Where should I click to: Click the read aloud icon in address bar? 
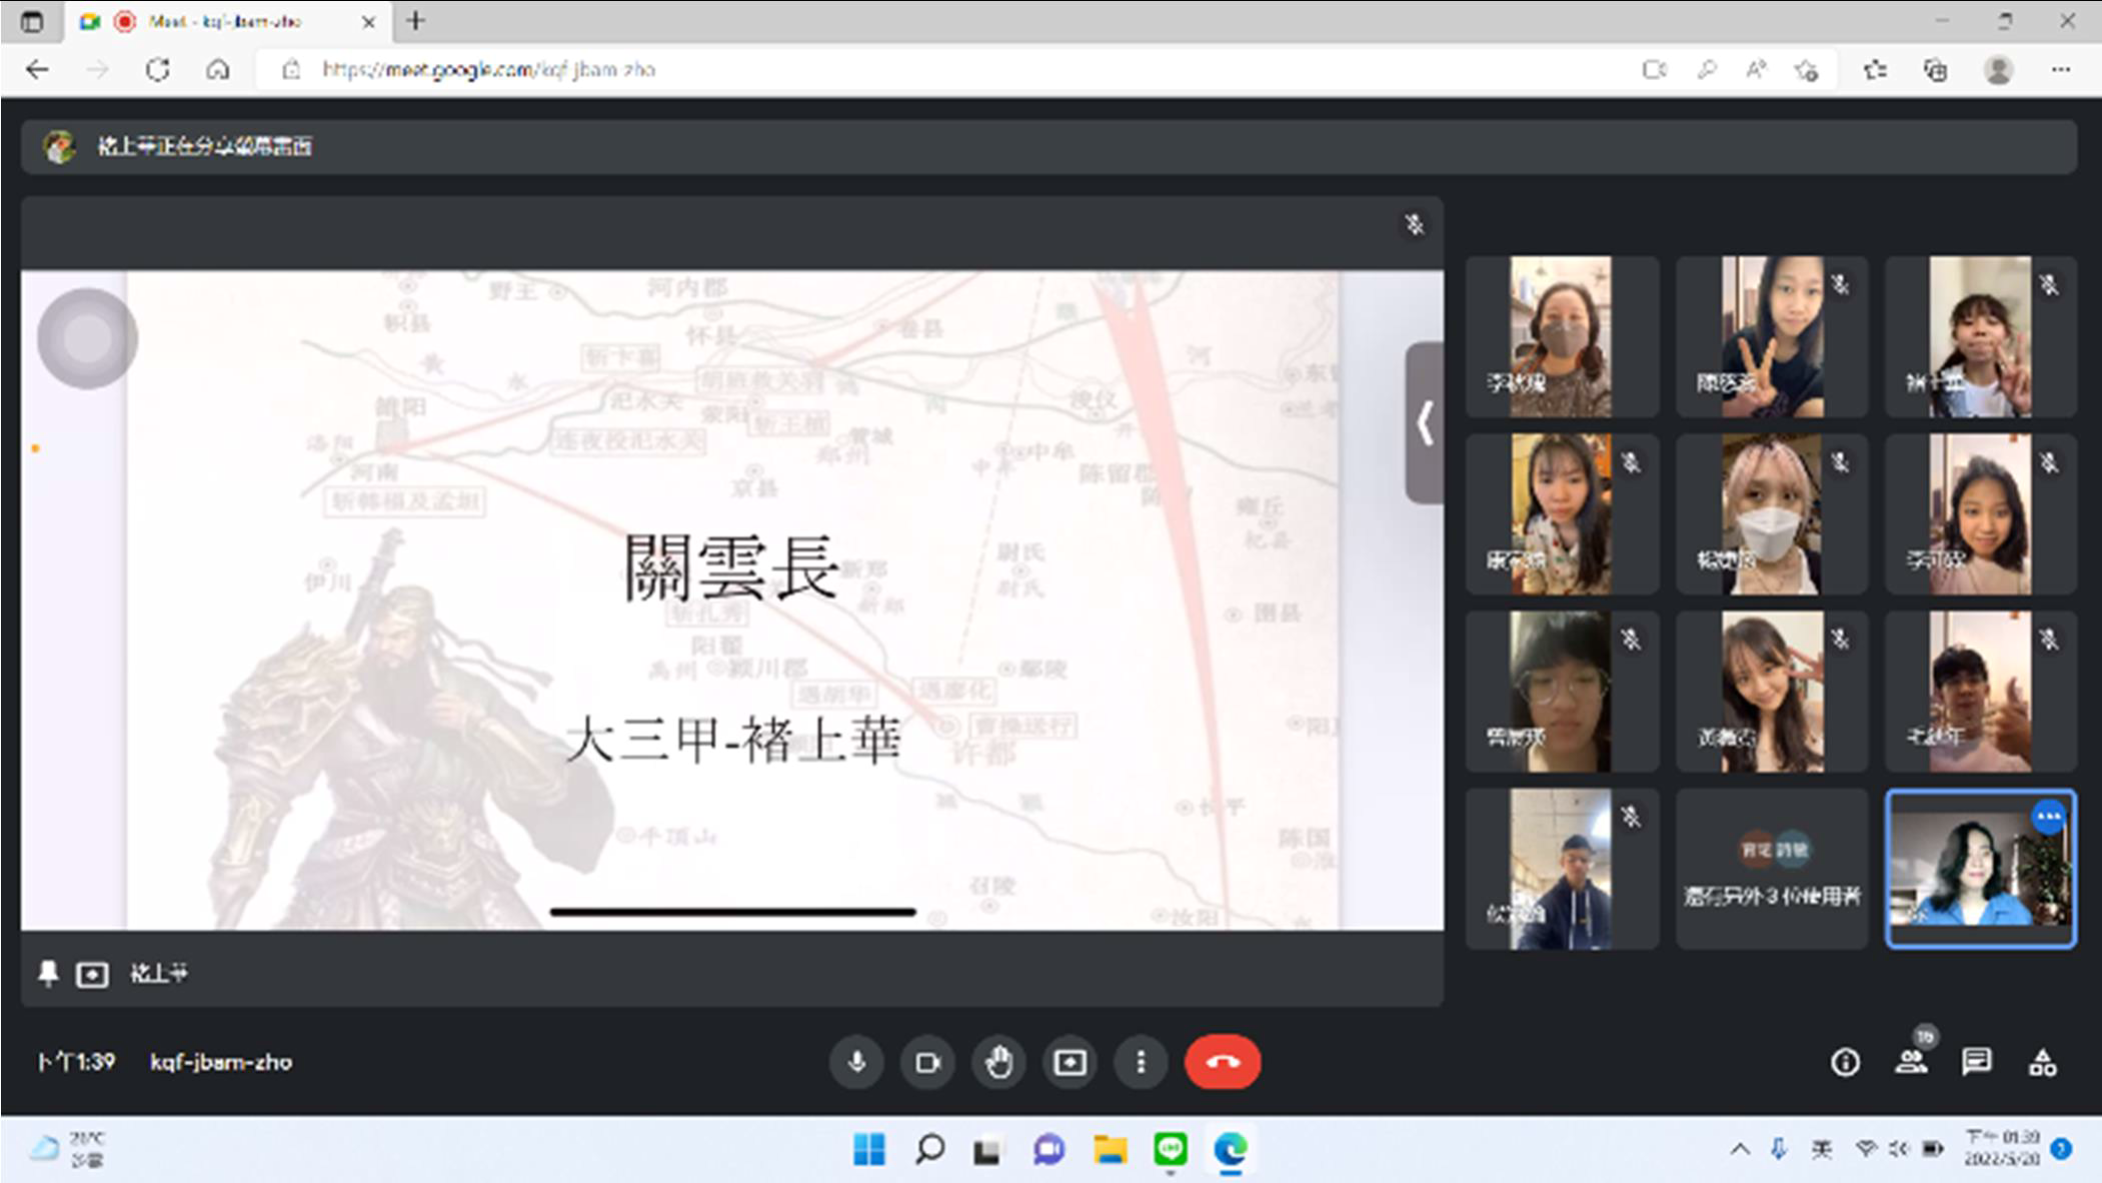pos(1756,70)
